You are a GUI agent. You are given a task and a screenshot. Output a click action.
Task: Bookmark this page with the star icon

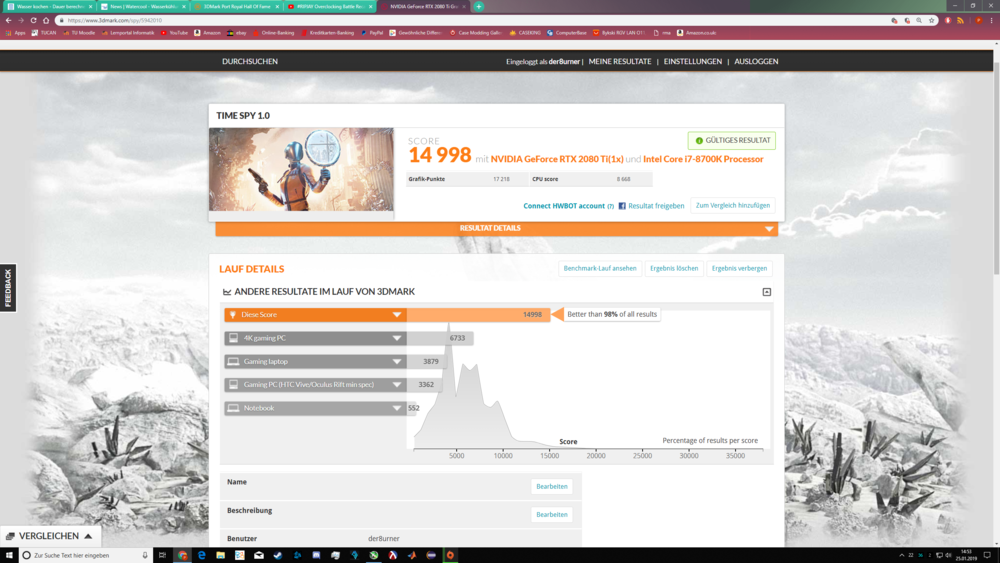[x=932, y=20]
